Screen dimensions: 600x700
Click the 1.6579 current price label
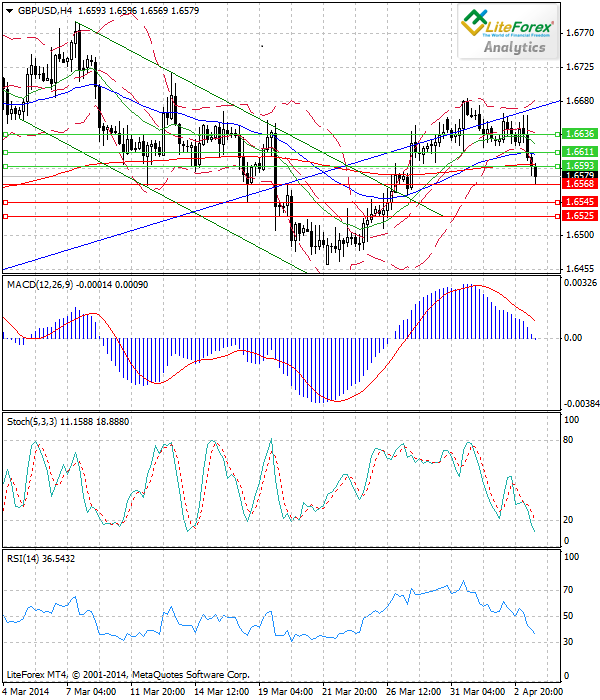coord(579,175)
